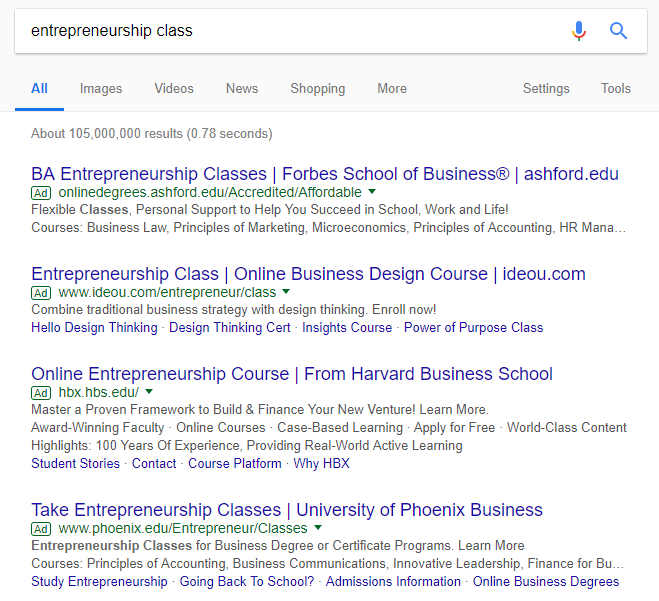Select the Shopping tab
The width and height of the screenshot is (659, 601).
318,89
